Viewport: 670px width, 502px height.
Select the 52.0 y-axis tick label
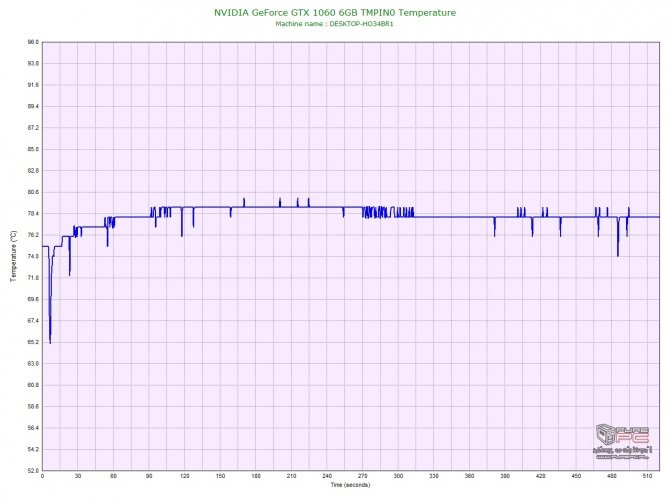click(x=33, y=471)
